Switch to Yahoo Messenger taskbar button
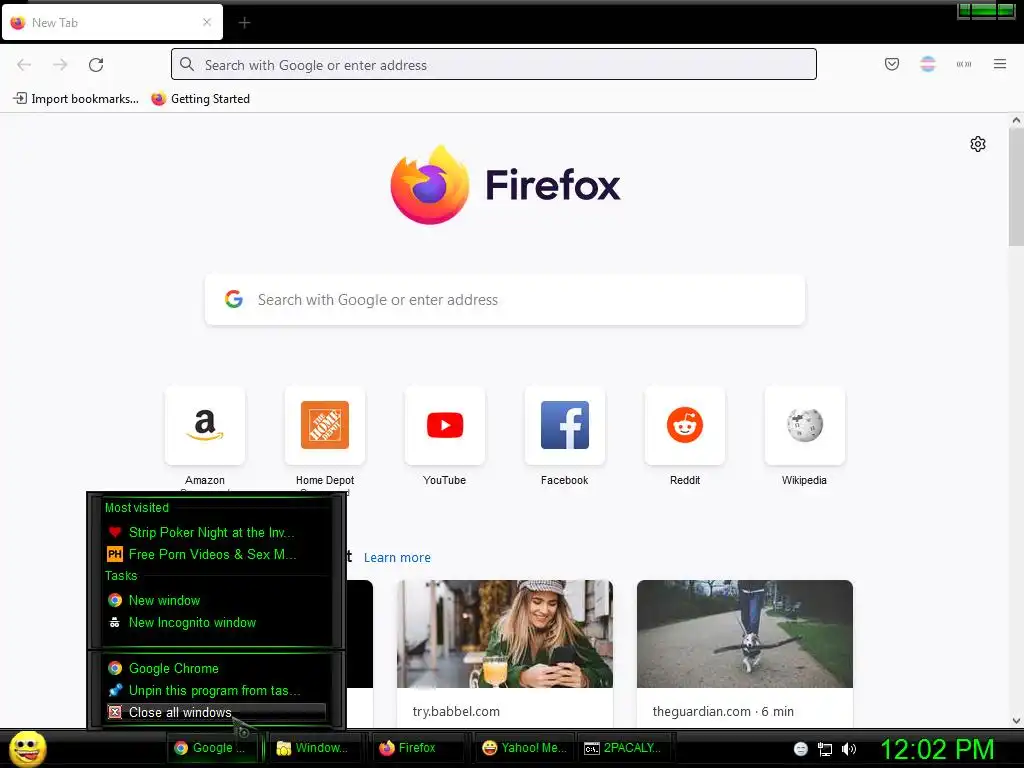This screenshot has height=768, width=1024. tap(524, 748)
